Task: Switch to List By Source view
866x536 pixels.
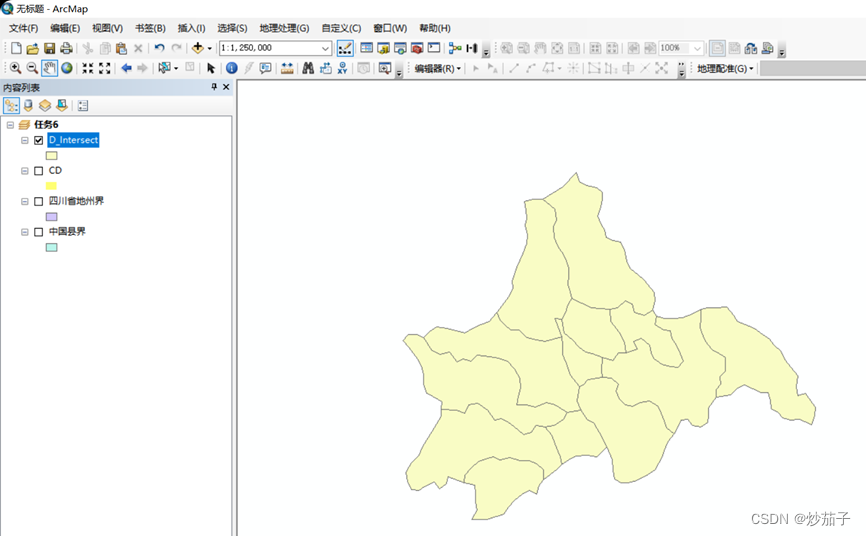Action: pos(28,105)
